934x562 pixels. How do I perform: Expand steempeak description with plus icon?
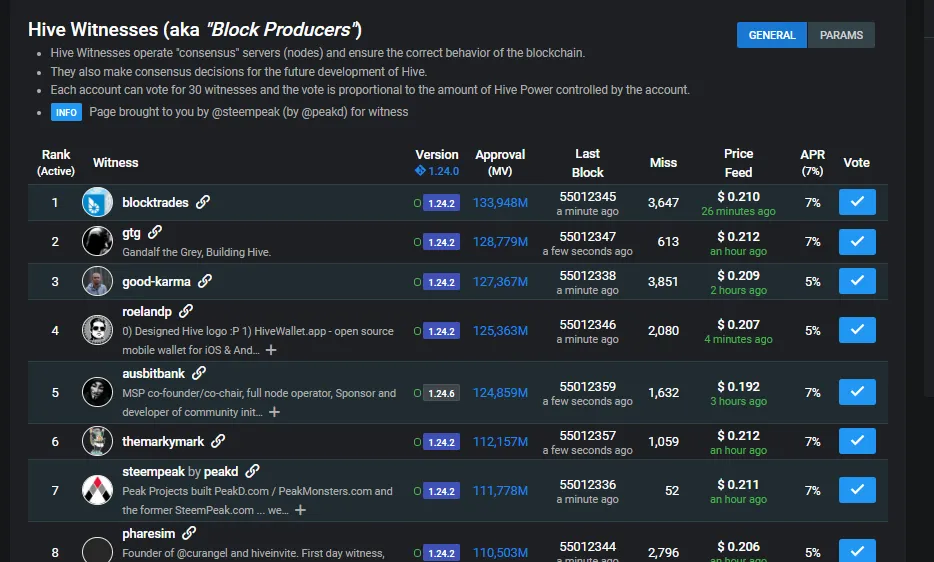tap(300, 510)
